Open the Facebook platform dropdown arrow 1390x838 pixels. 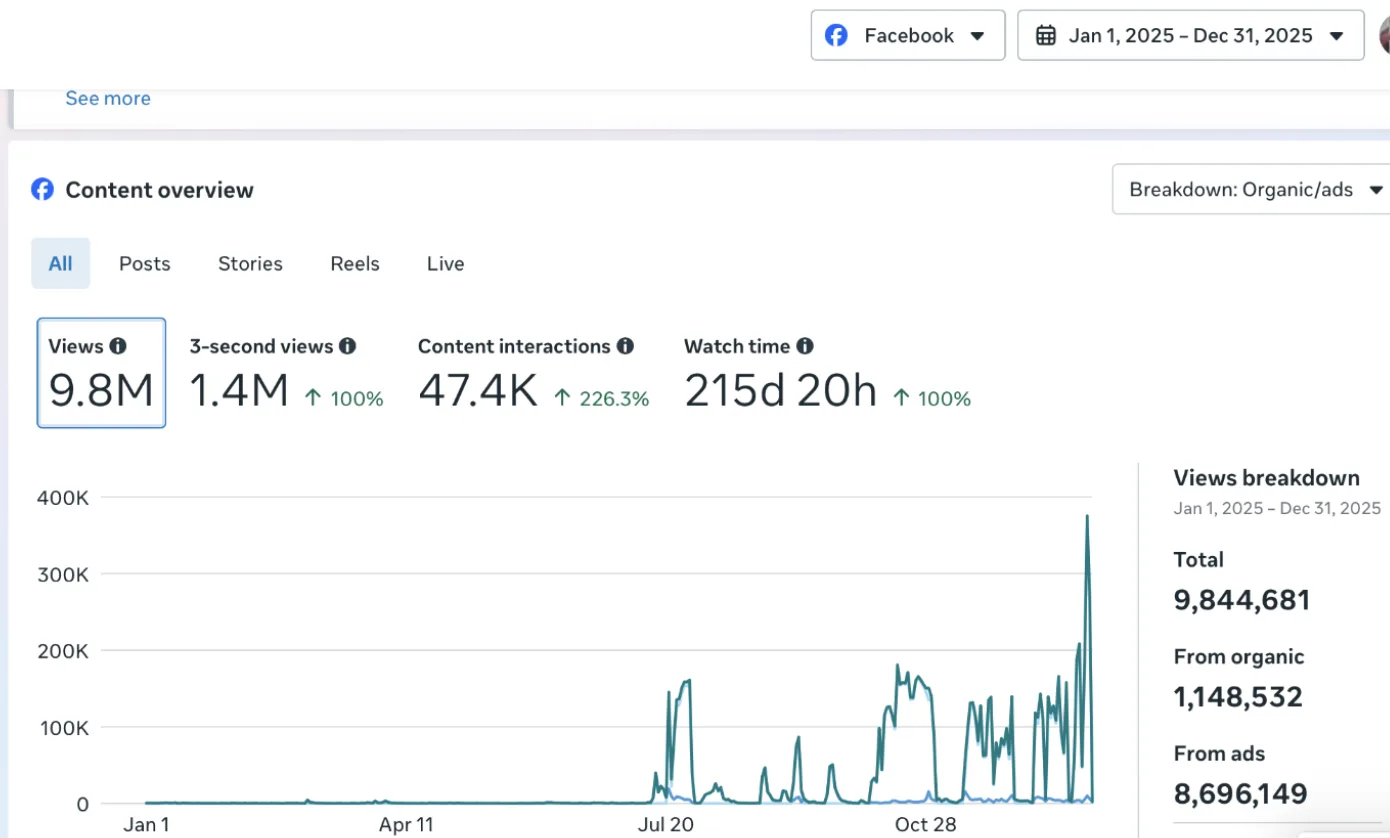(977, 36)
